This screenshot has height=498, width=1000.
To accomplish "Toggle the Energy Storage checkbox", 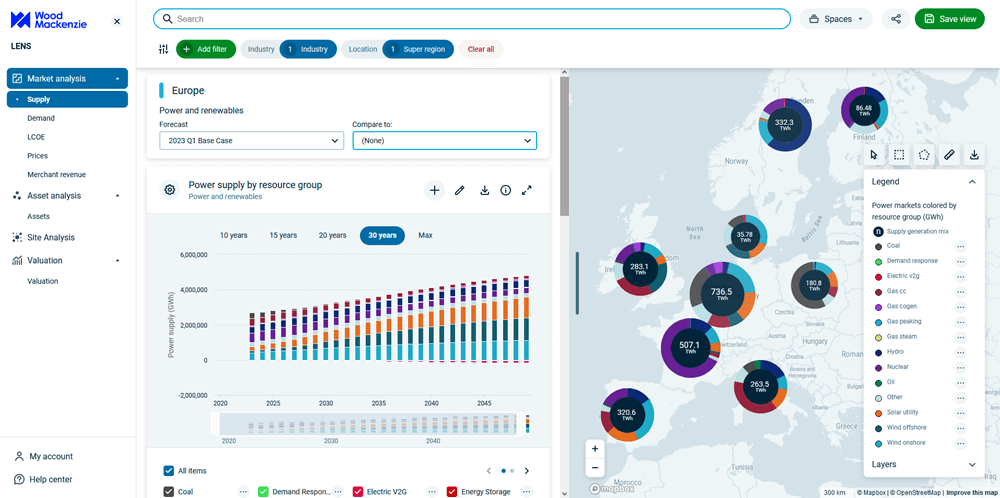I will click(x=452, y=492).
